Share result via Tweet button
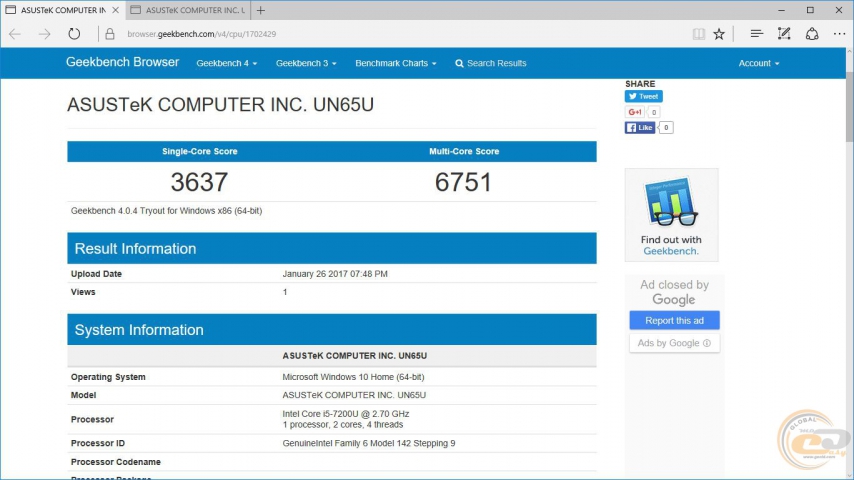Viewport: 854px width, 480px height. 643,97
